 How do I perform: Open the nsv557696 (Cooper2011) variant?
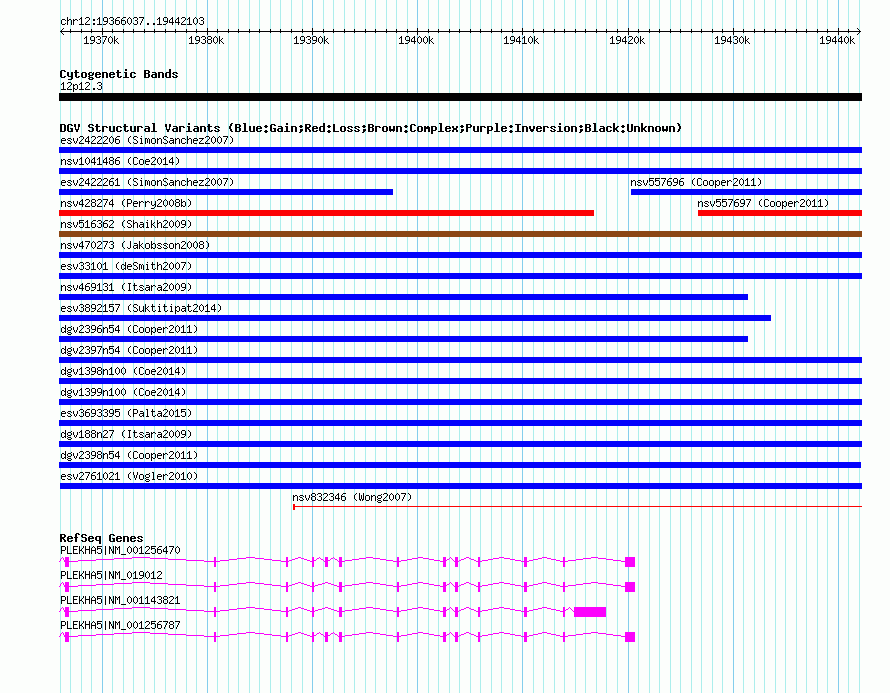click(x=746, y=192)
